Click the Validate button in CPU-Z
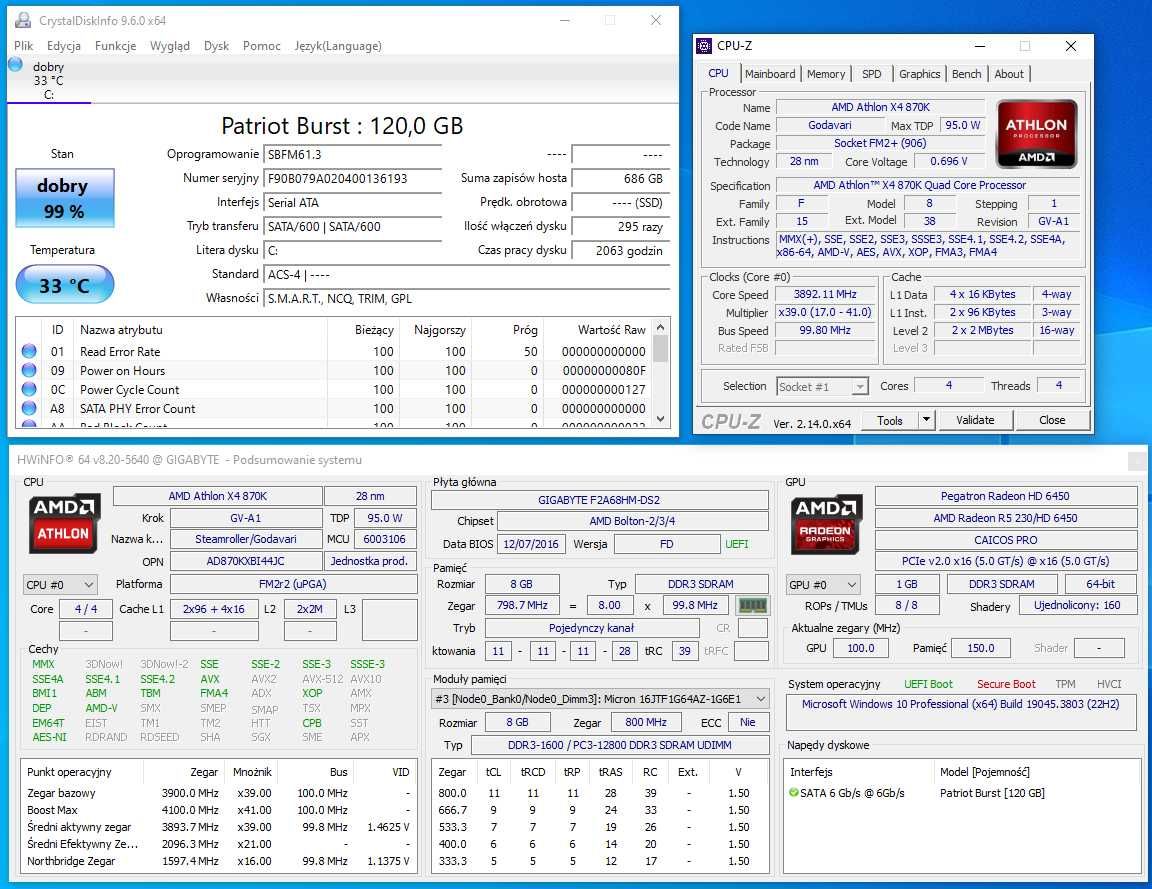 tap(975, 420)
